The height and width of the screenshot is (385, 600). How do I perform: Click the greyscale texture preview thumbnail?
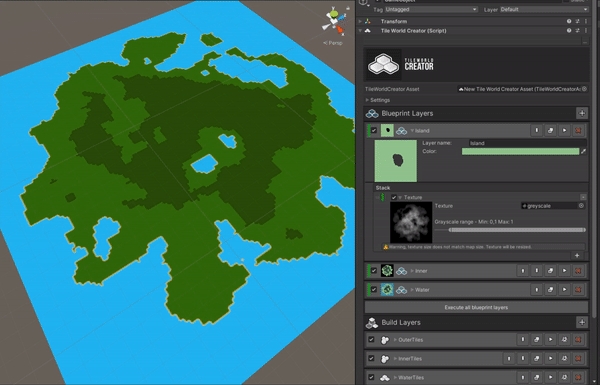(x=411, y=222)
